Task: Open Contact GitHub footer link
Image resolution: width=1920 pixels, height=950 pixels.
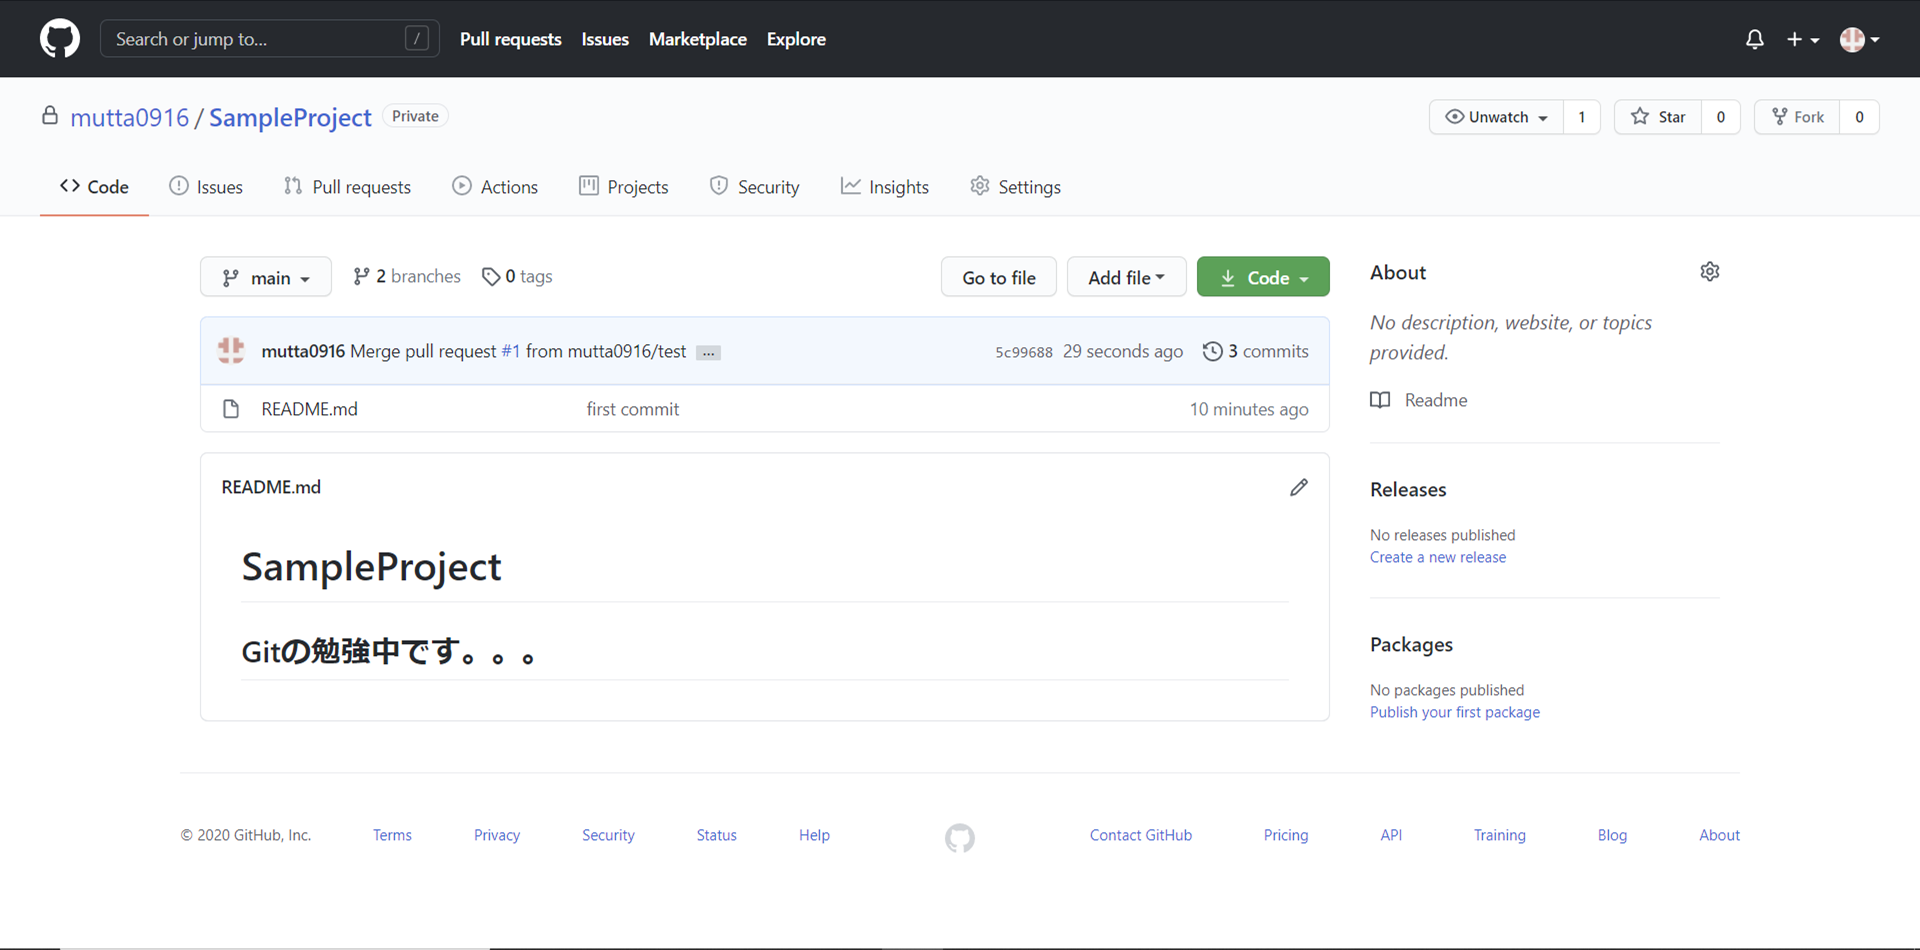Action: click(x=1141, y=835)
